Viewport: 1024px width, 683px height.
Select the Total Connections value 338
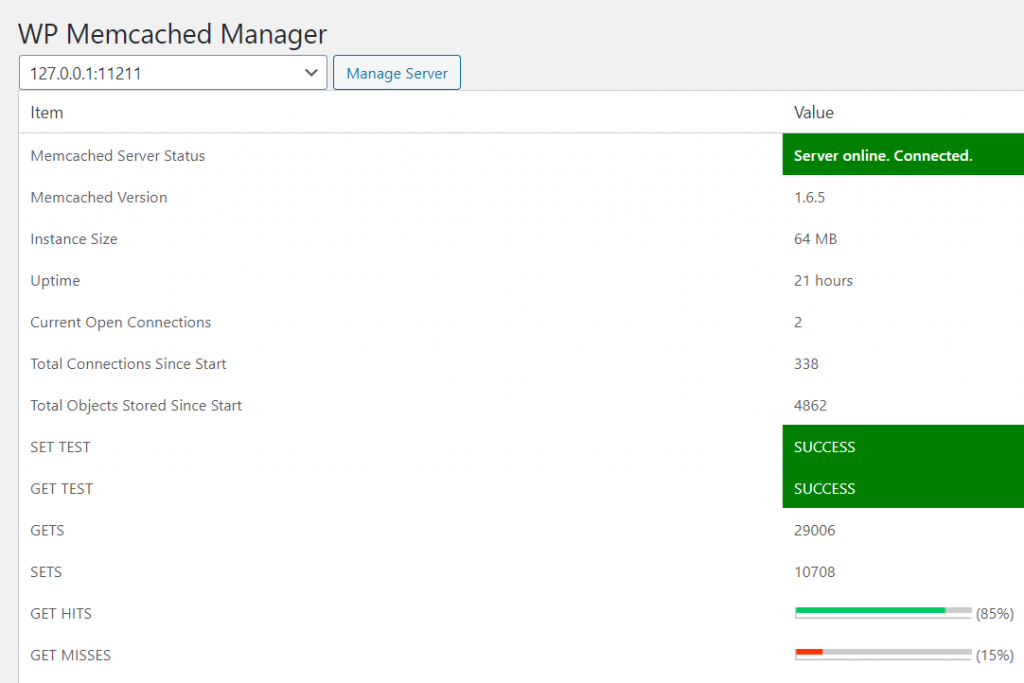pyautogui.click(x=806, y=364)
